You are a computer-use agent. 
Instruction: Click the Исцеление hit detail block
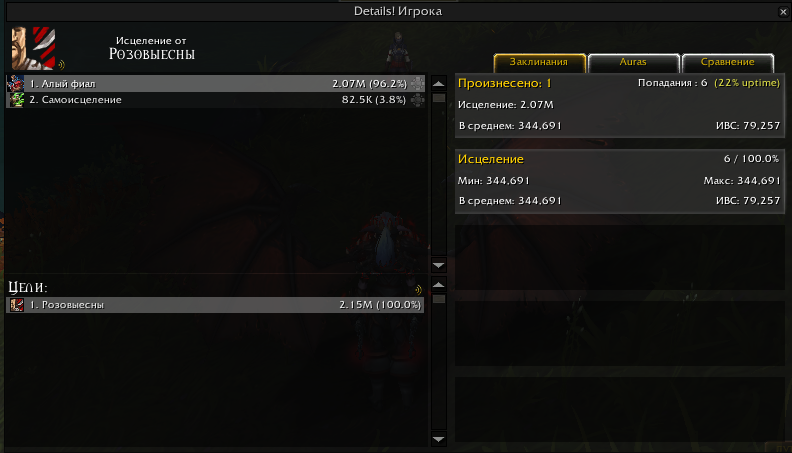(620, 181)
